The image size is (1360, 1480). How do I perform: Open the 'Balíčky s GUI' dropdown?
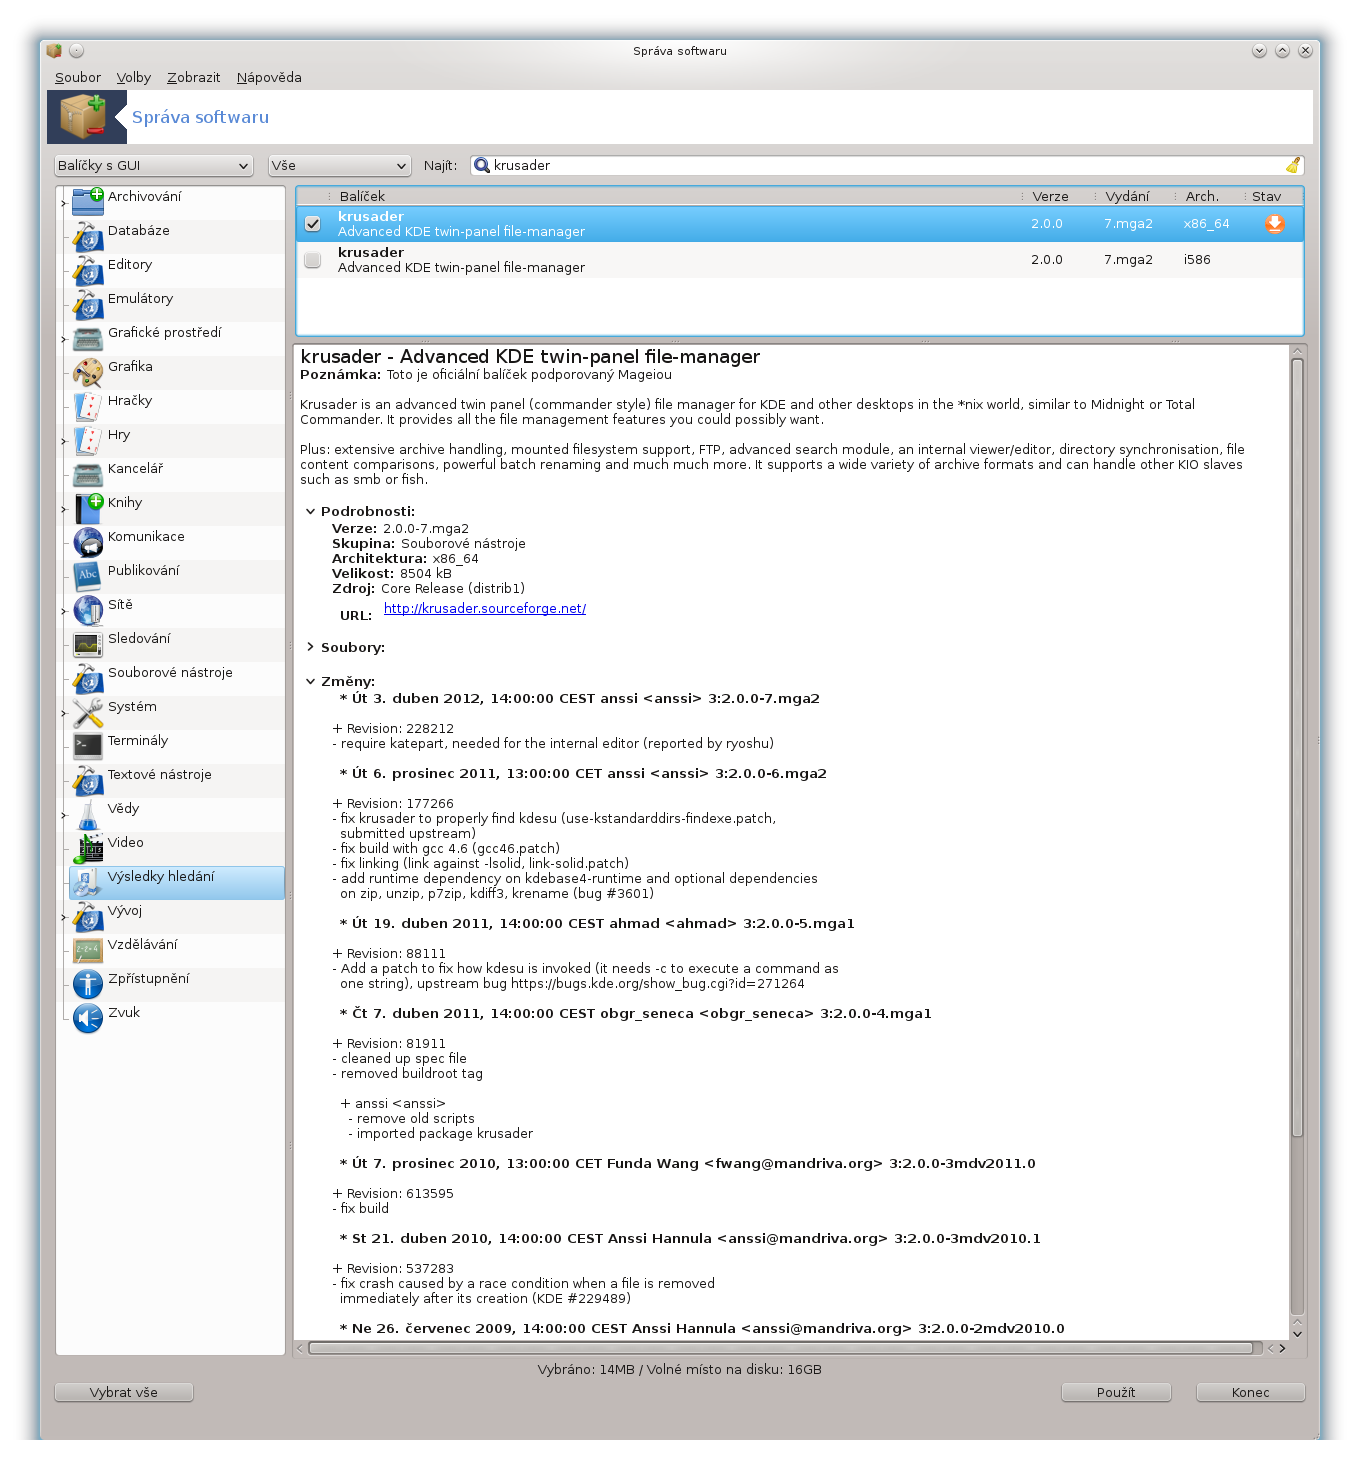pos(153,166)
